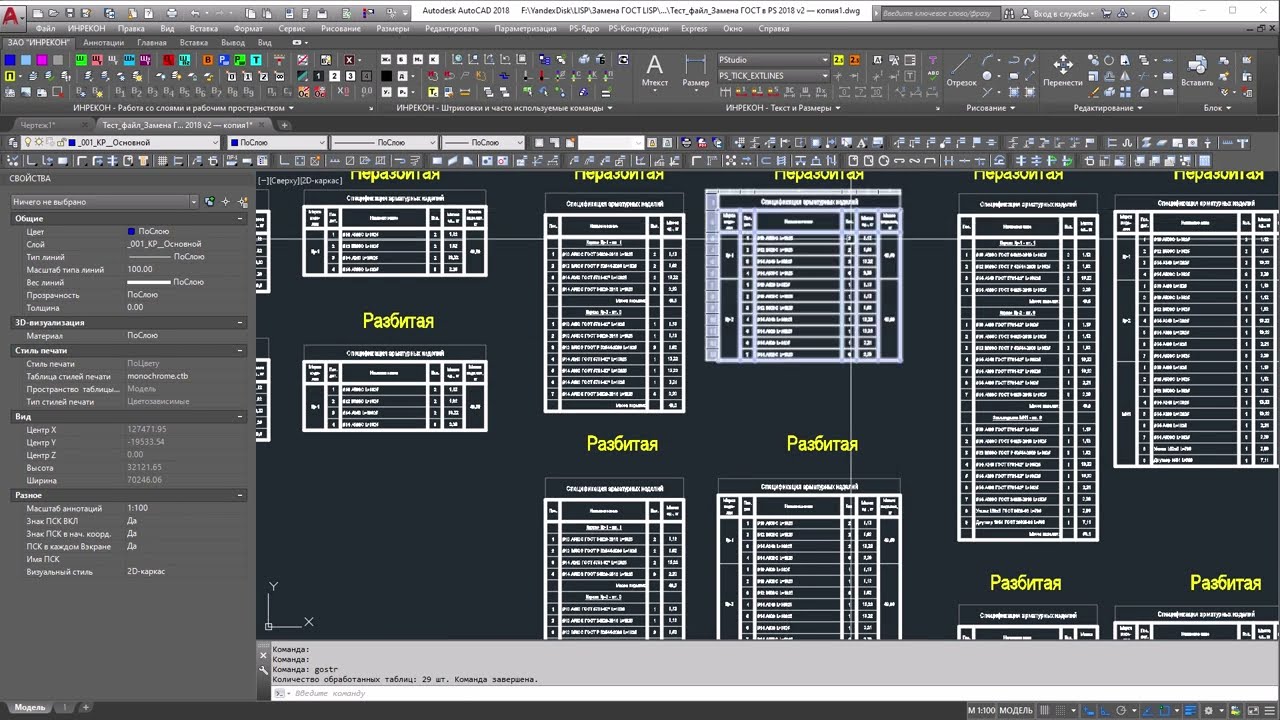This screenshot has width=1280, height=720.
Task: Click the orange 2.5 text height icon
Action: [x=855, y=60]
